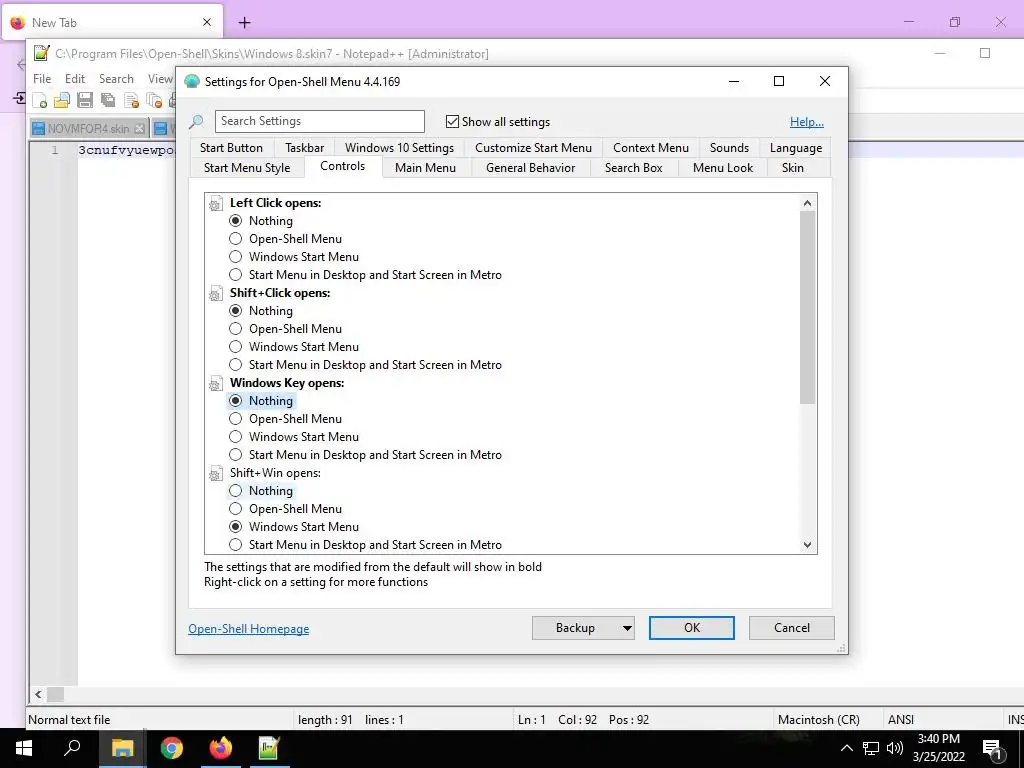Screen dimensions: 1024x768
Task: Click the magnifier icon beside Search Settings
Action: (197, 121)
